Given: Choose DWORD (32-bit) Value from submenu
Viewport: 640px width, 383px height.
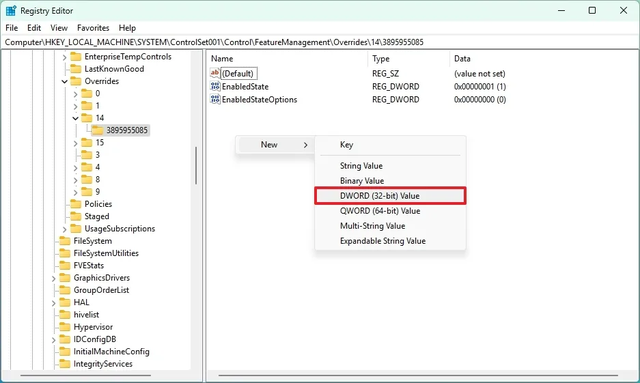Looking at the screenshot, I should [x=390, y=196].
